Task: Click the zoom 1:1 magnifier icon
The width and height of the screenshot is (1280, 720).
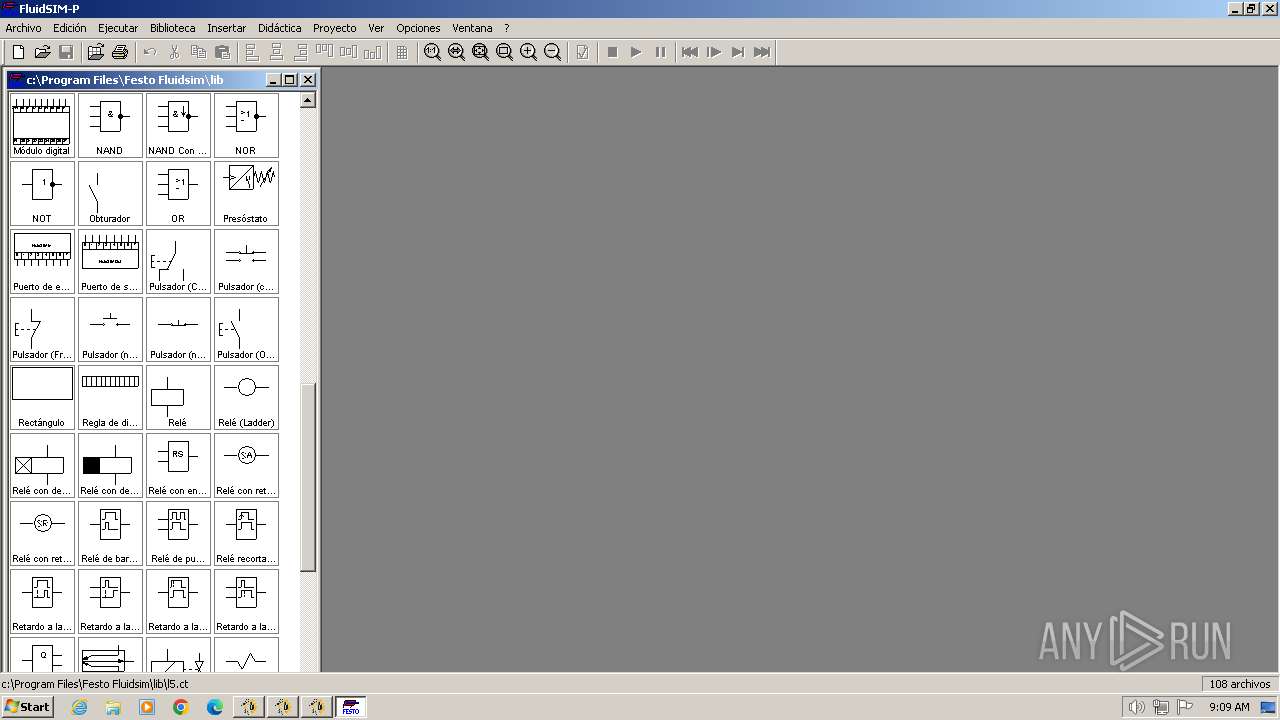Action: coord(432,52)
